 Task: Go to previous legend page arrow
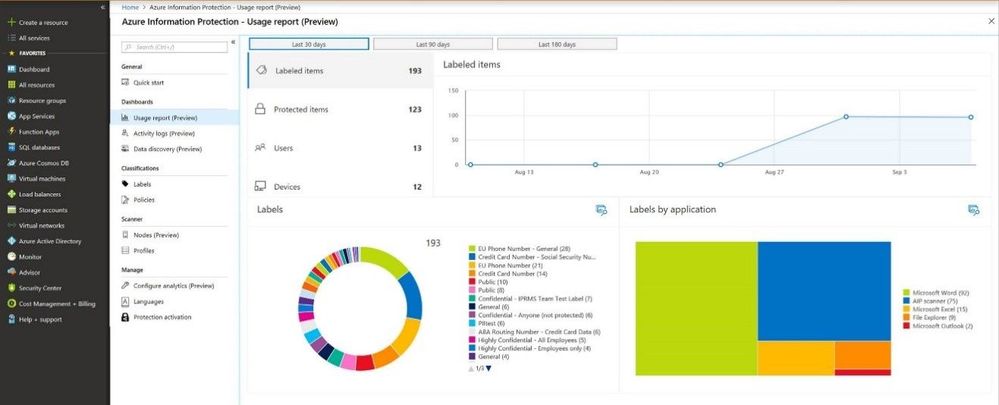coord(471,368)
